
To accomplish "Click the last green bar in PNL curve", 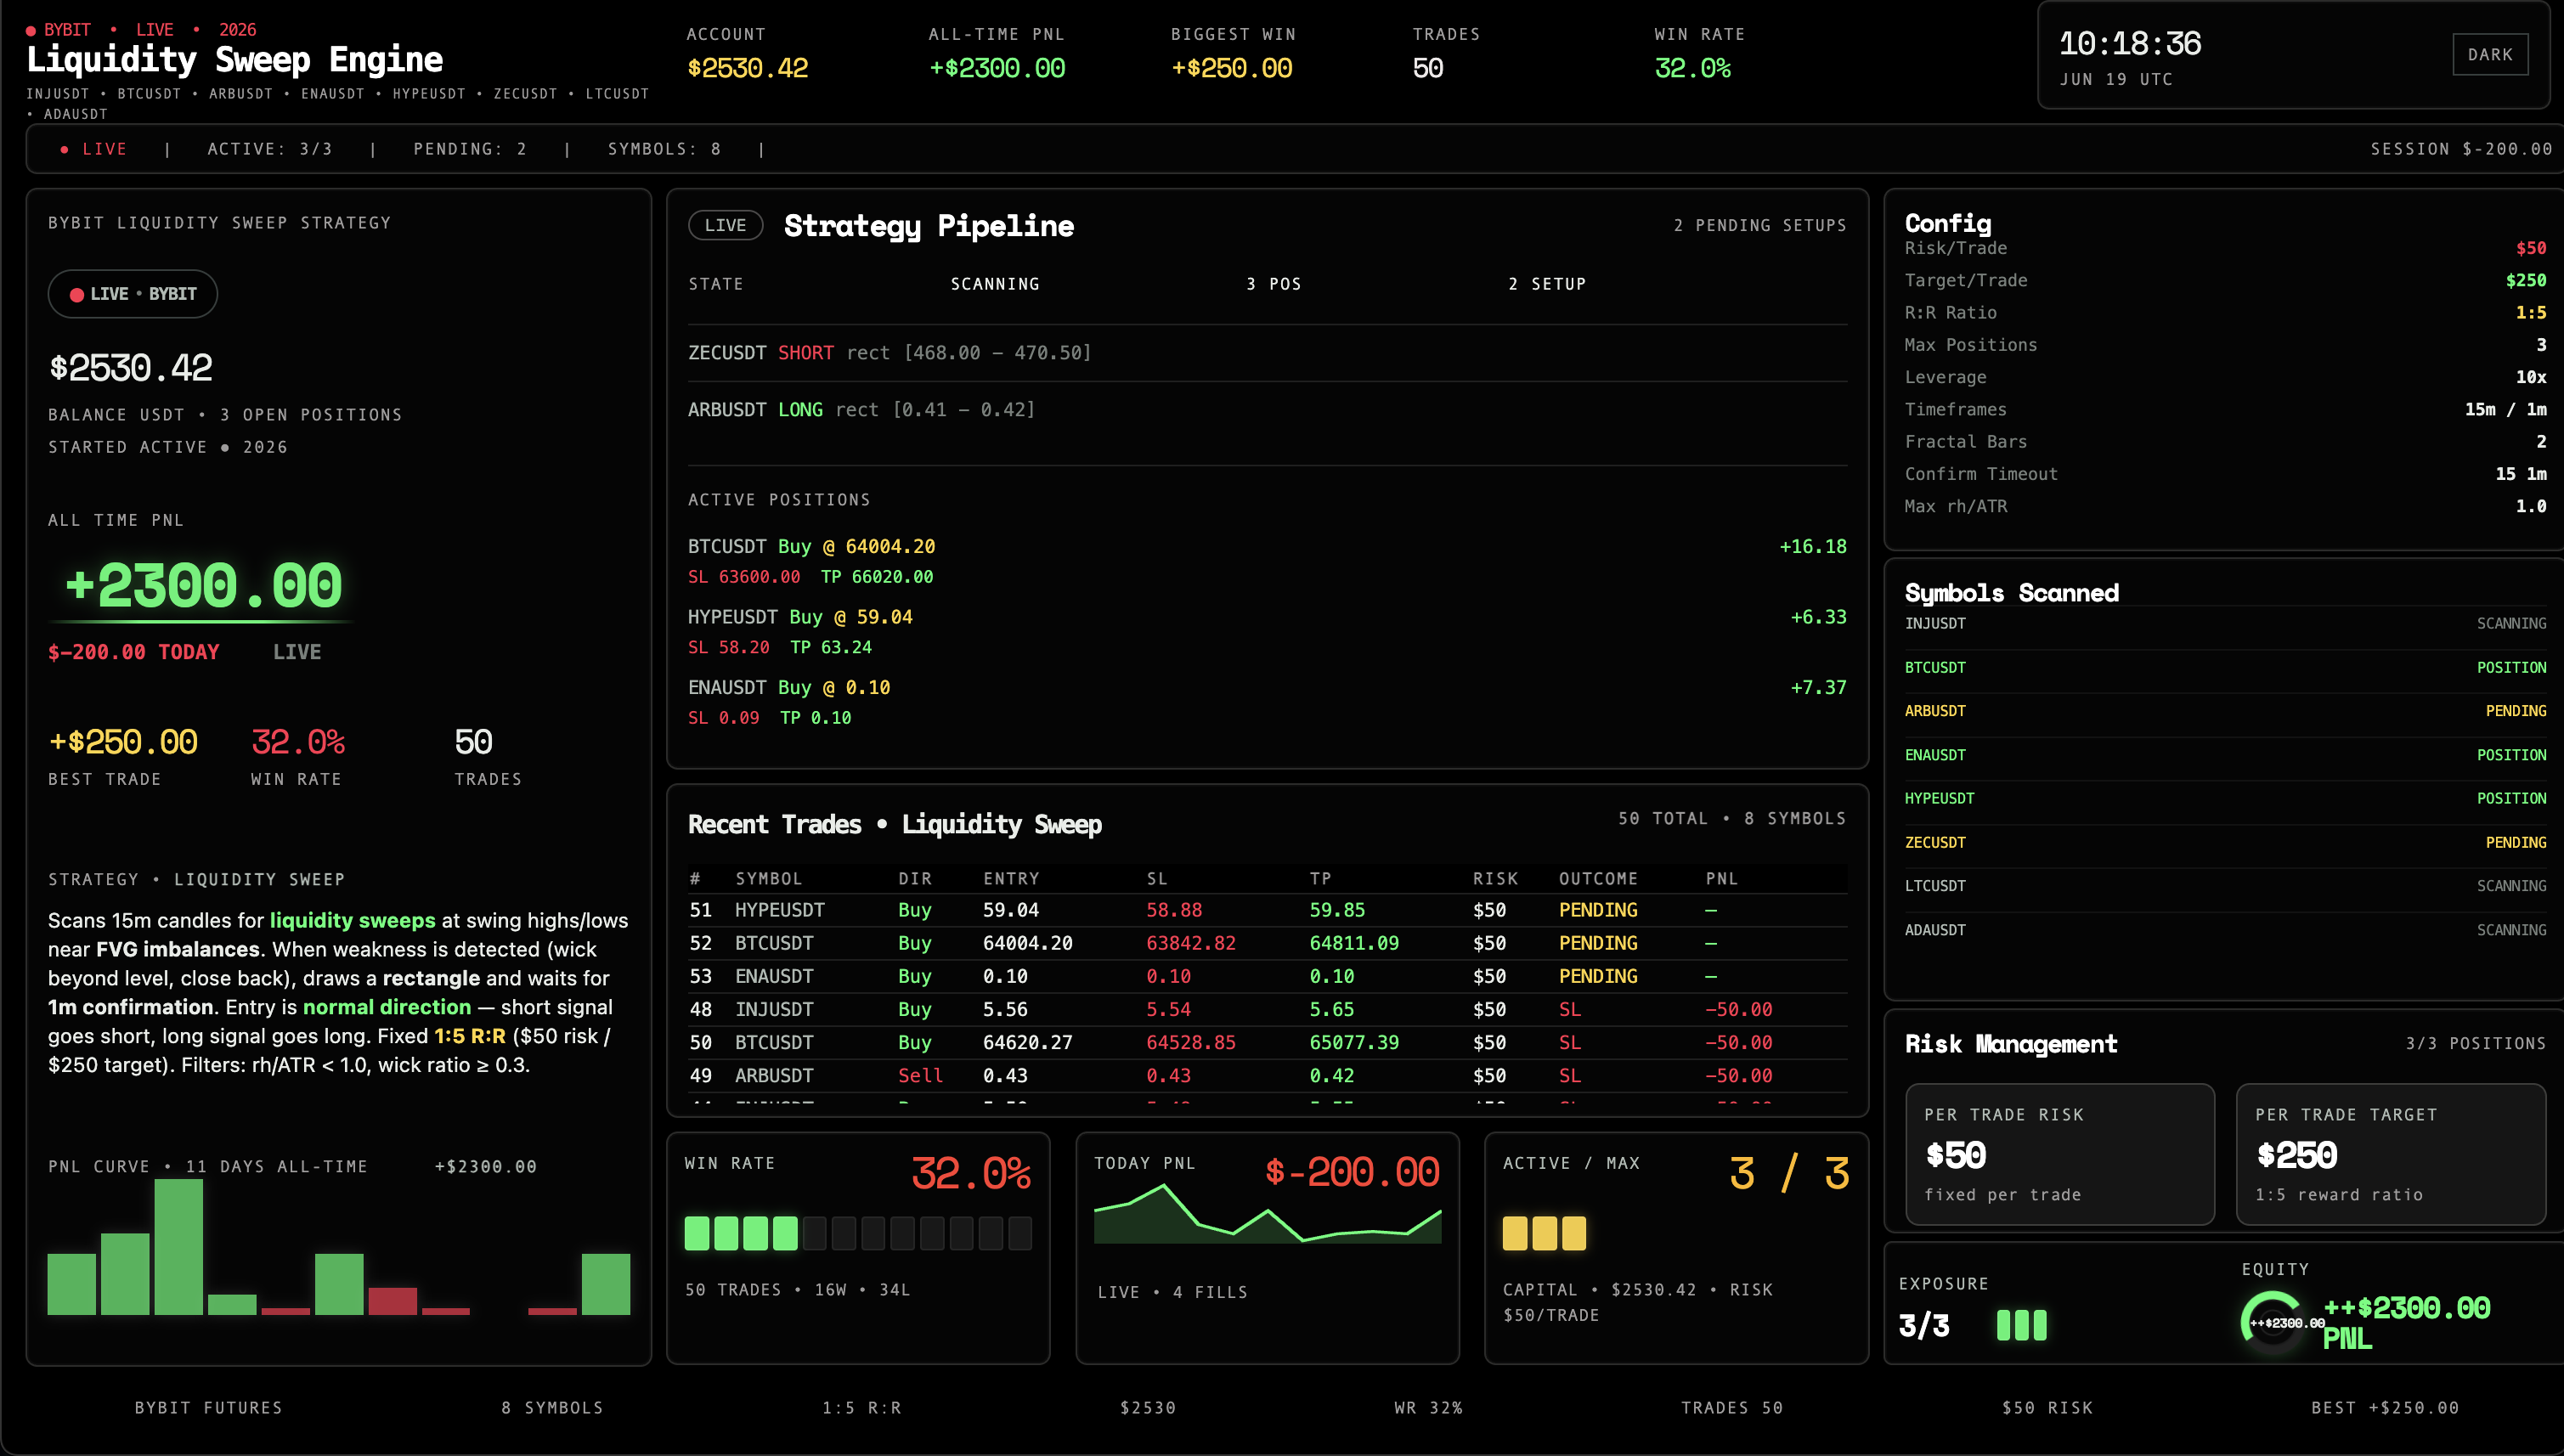I will pyautogui.click(x=606, y=1284).
